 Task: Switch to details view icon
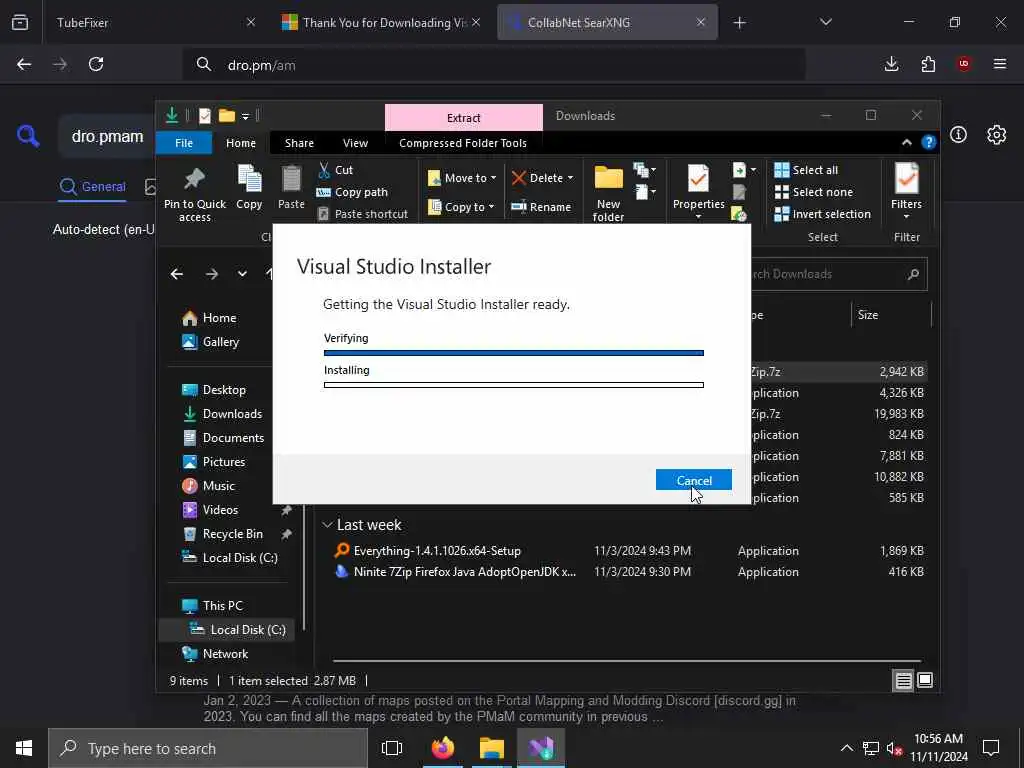point(903,680)
